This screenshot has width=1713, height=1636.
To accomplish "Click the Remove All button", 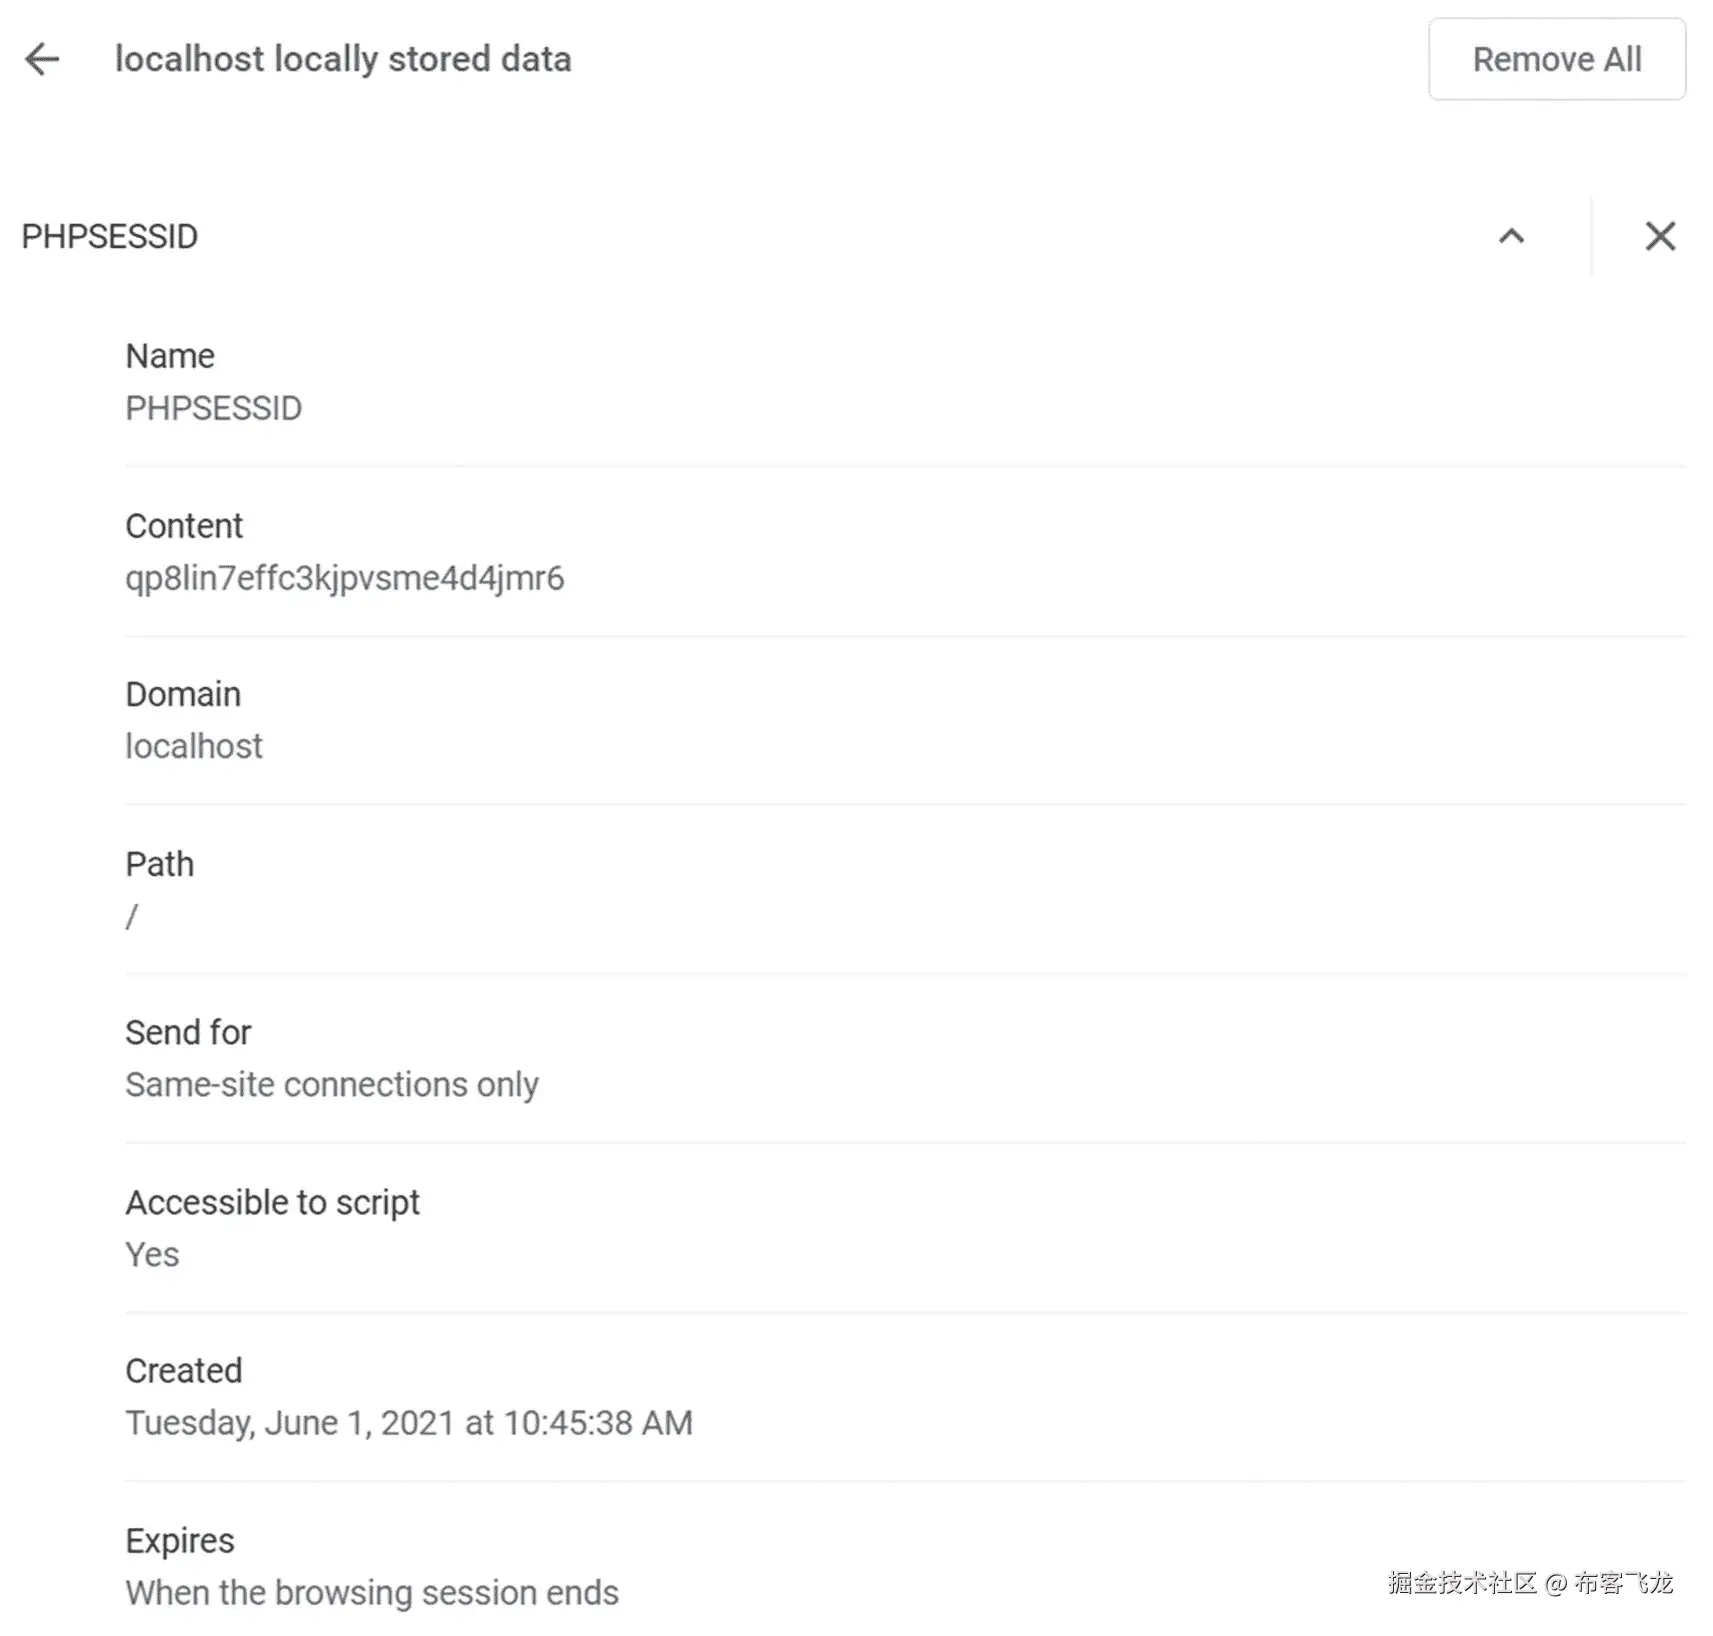I will (1556, 60).
